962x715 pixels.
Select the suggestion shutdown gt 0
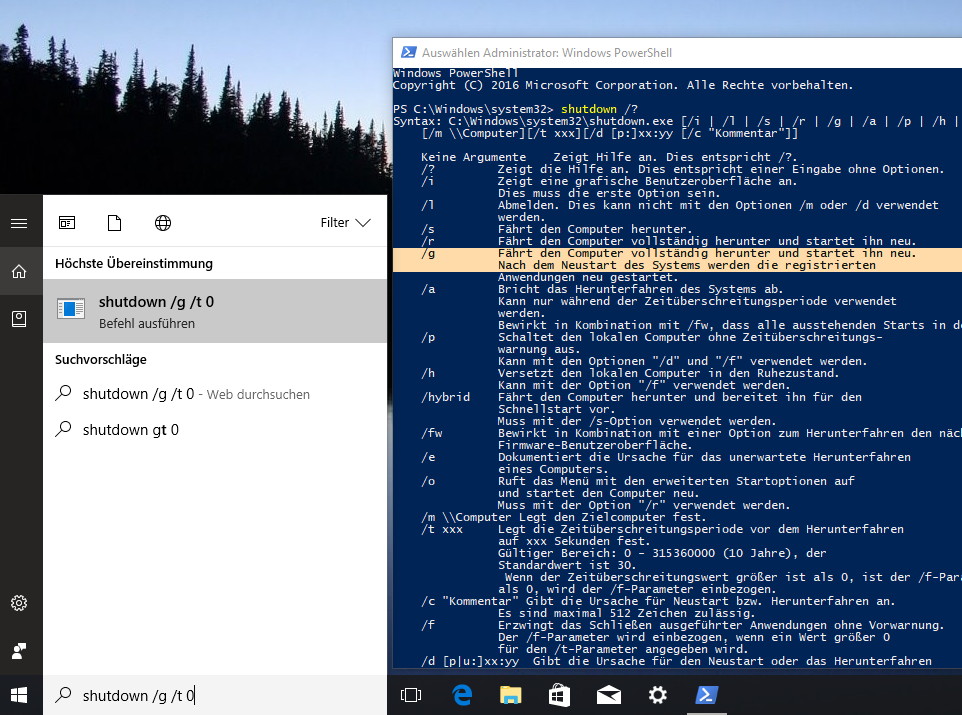[215, 430]
